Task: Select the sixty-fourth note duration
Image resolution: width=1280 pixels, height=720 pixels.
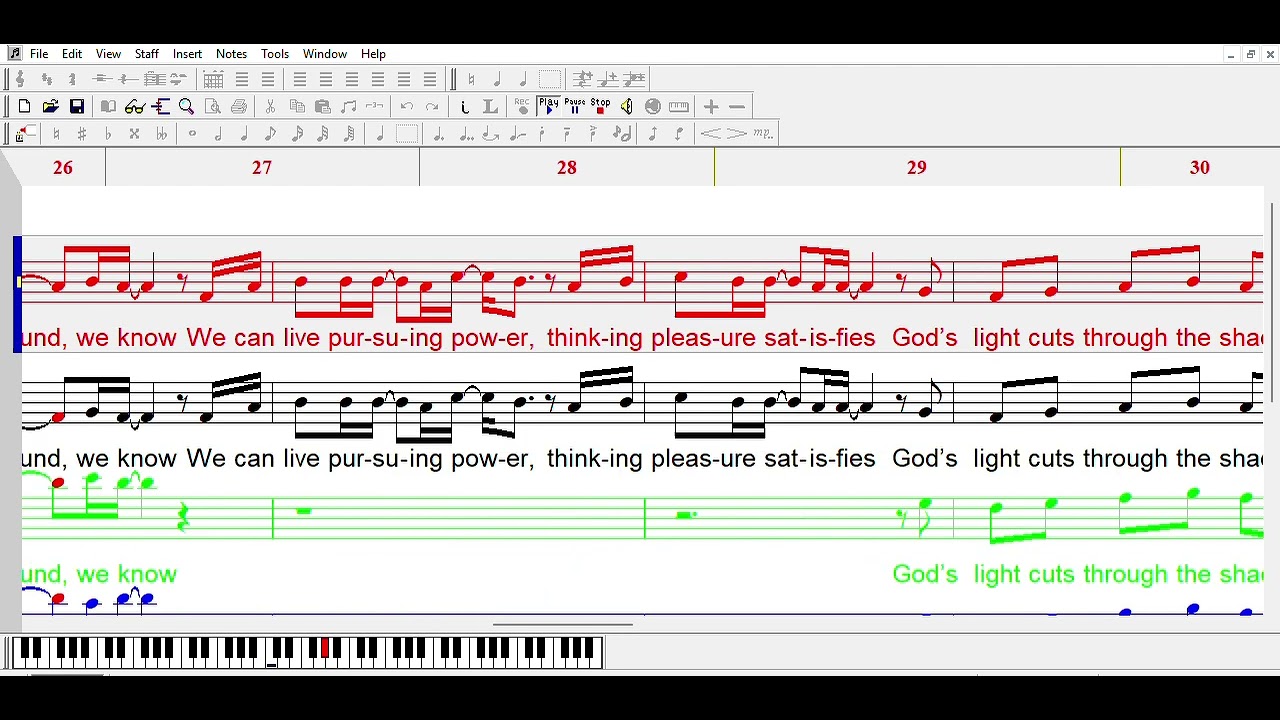Action: (349, 134)
